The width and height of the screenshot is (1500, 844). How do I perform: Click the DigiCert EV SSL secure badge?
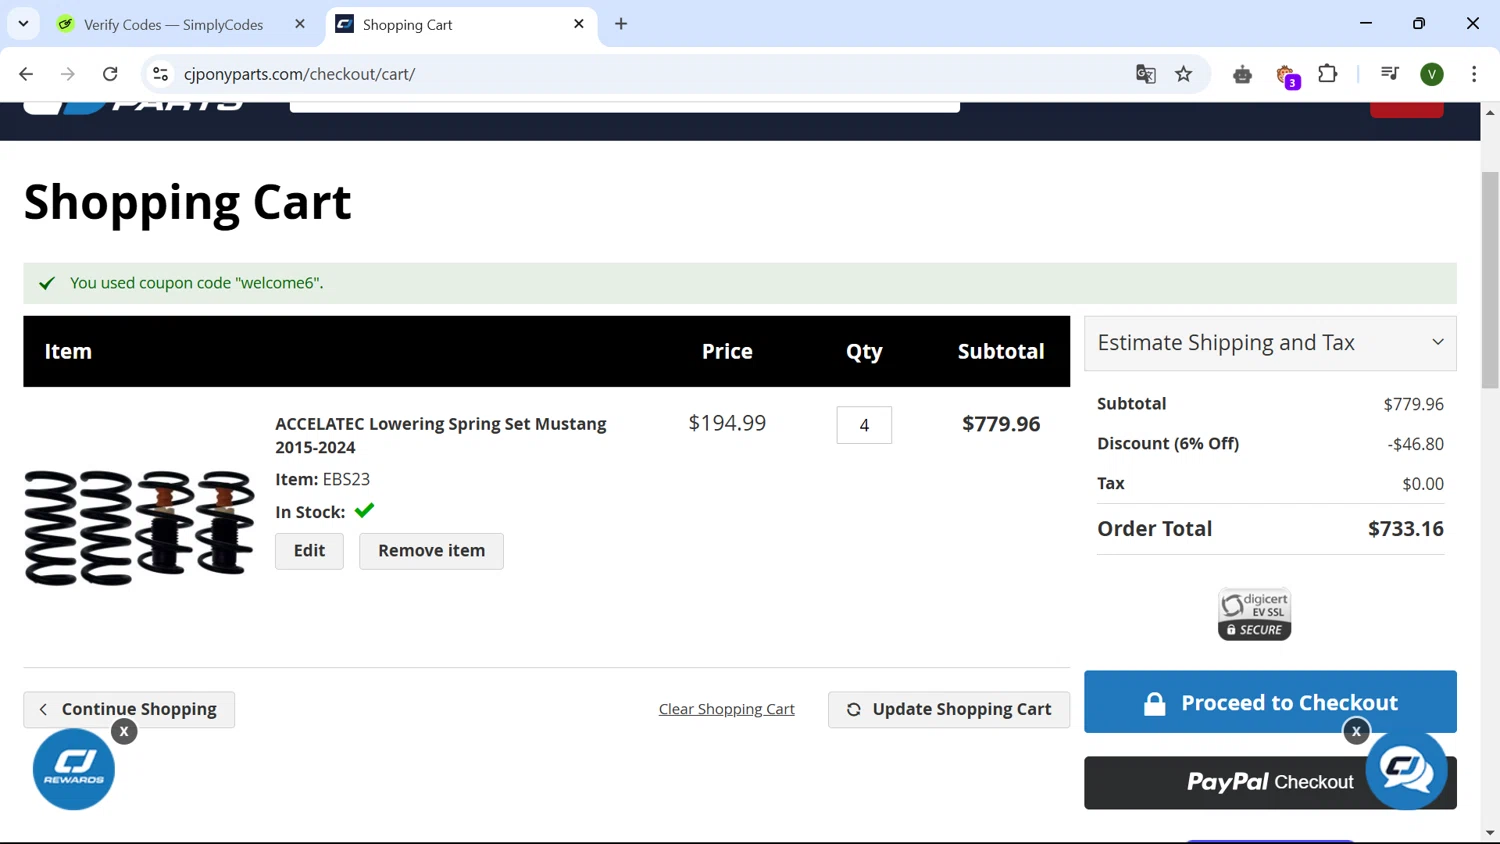1254,614
